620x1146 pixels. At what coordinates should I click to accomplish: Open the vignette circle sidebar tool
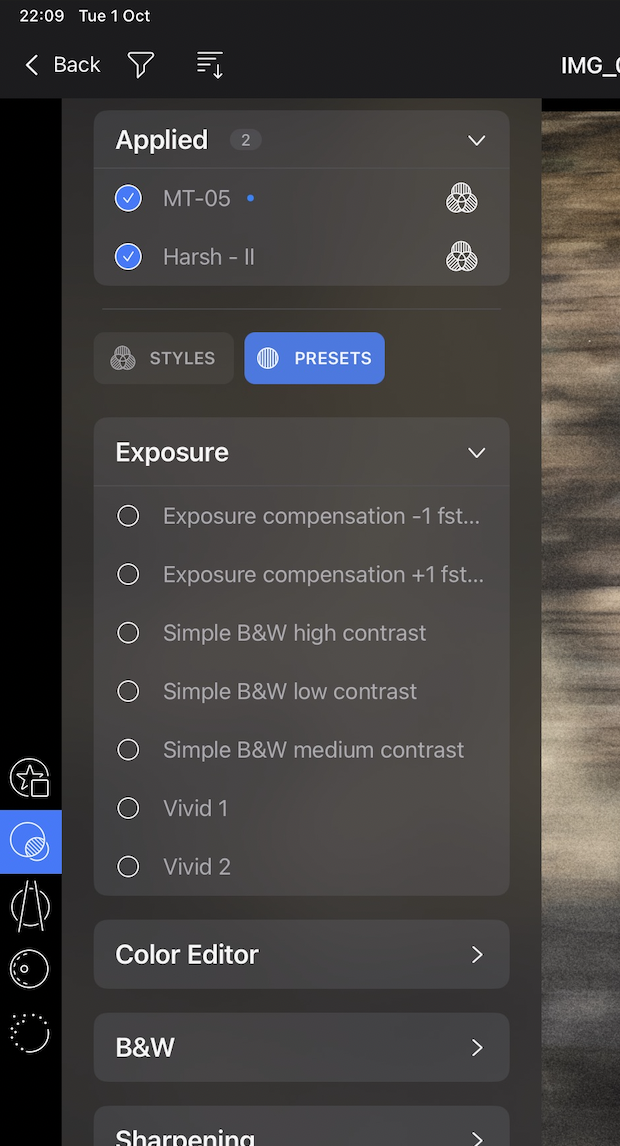29,969
